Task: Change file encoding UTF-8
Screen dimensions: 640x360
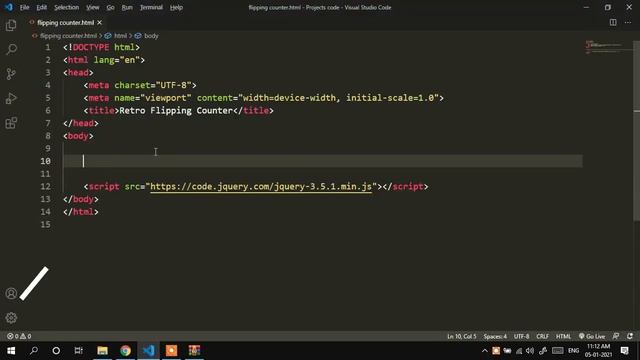Action: (x=521, y=336)
